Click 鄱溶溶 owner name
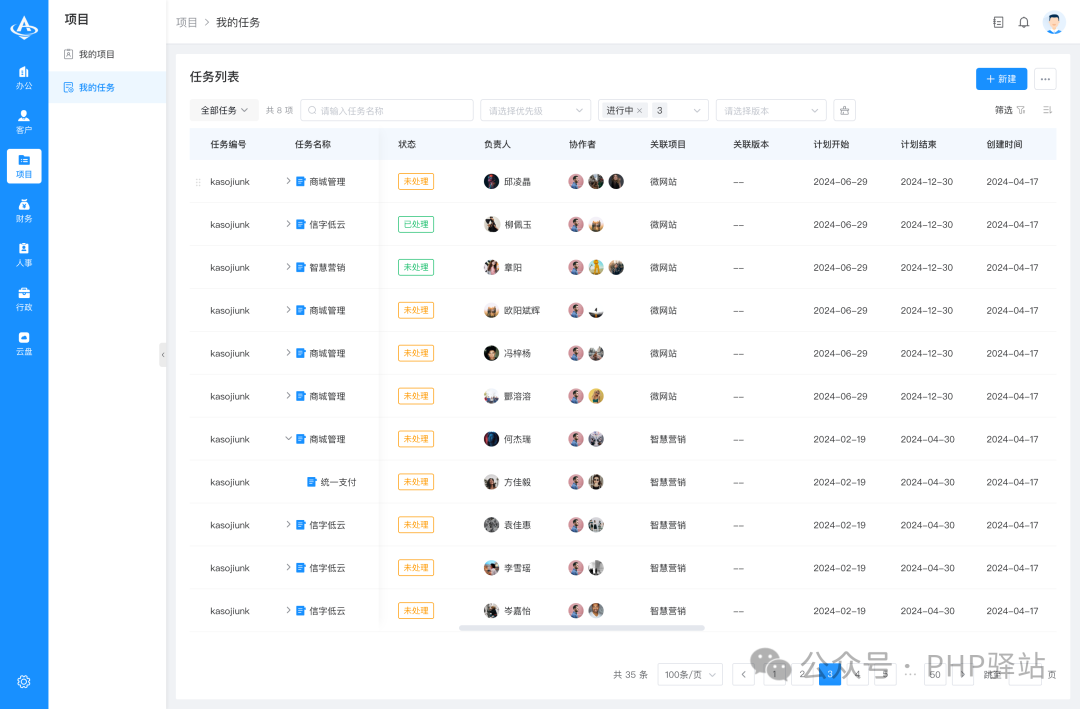The image size is (1080, 709). [x=517, y=396]
